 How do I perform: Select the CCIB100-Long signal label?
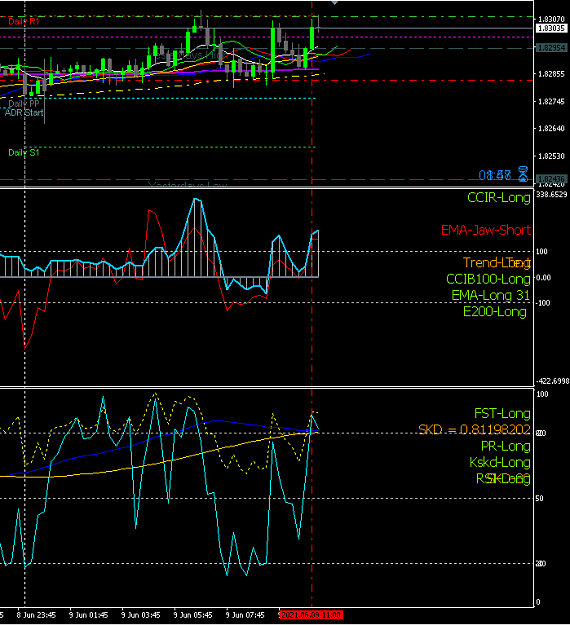(488, 279)
